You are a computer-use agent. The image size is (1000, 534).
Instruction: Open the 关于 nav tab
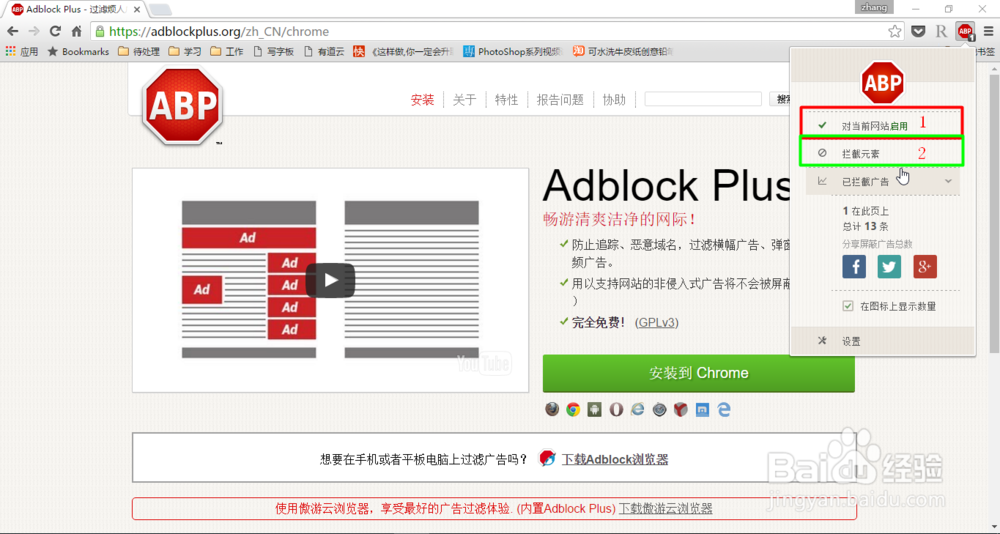click(465, 100)
